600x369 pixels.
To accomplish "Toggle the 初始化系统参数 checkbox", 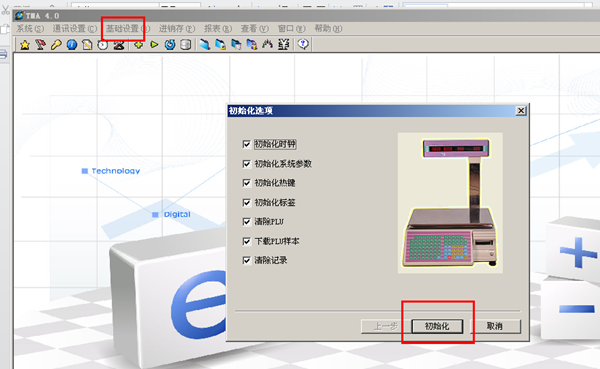I will coord(247,164).
